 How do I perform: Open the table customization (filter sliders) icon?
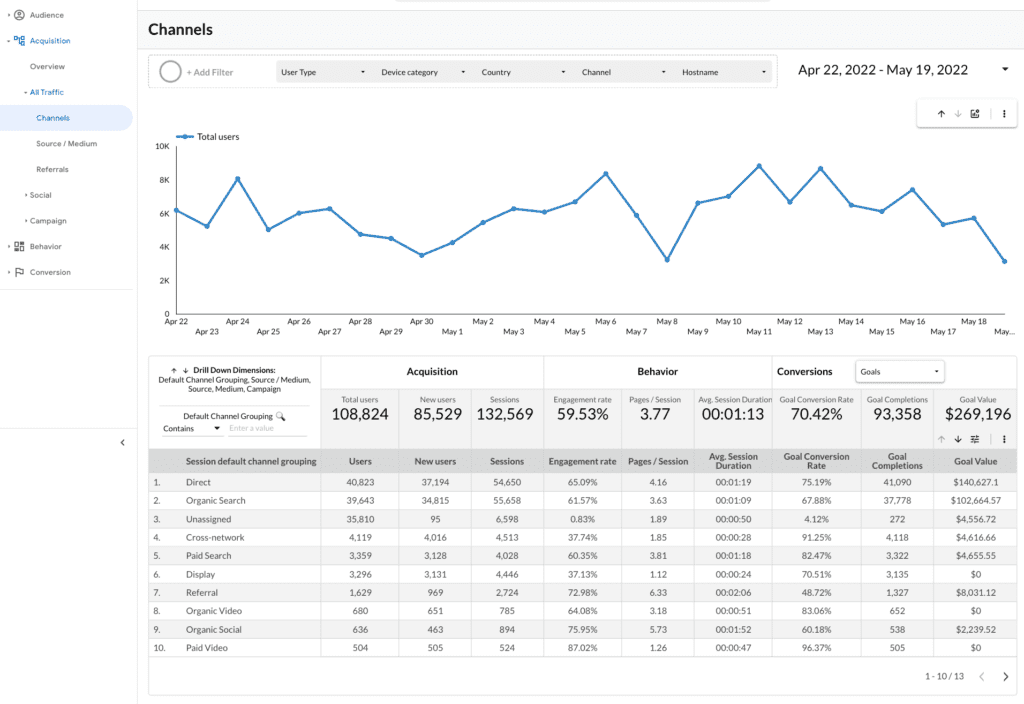[x=975, y=439]
